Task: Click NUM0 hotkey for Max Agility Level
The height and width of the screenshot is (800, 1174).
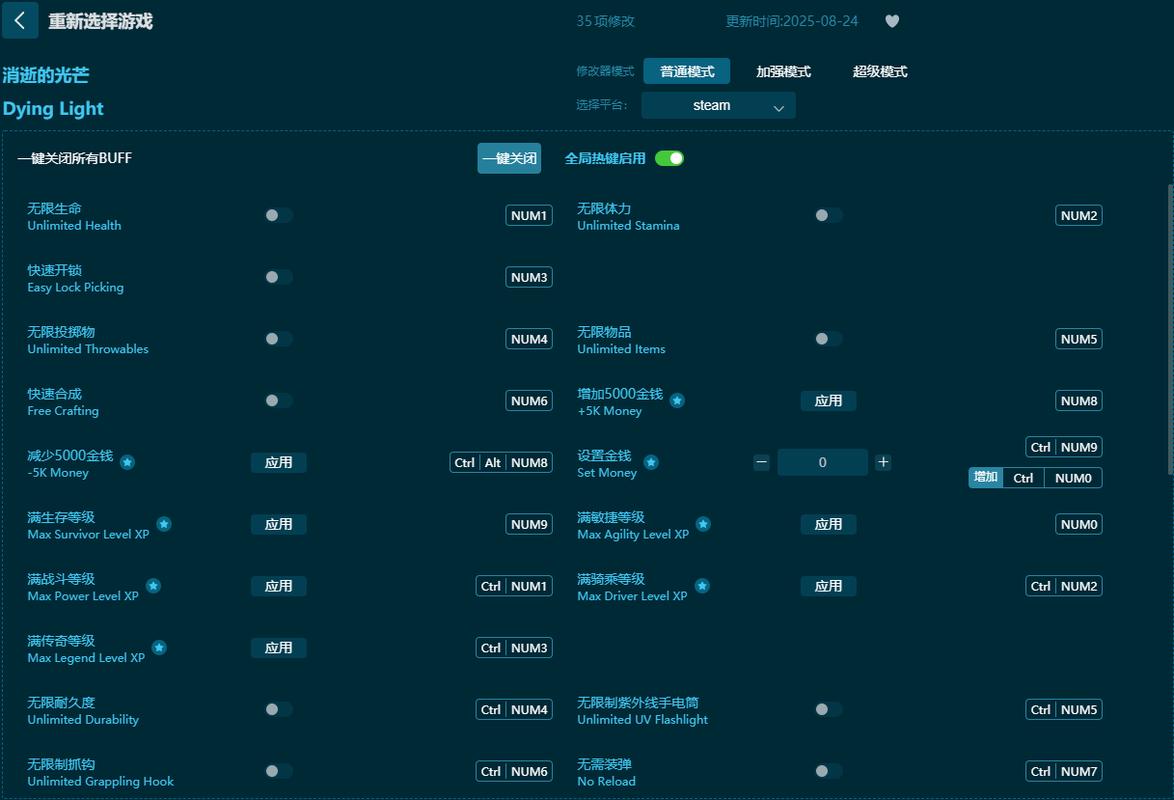Action: click(1078, 524)
